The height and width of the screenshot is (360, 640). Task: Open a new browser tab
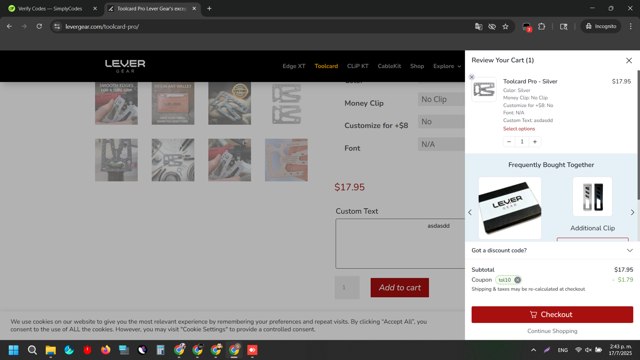click(209, 9)
